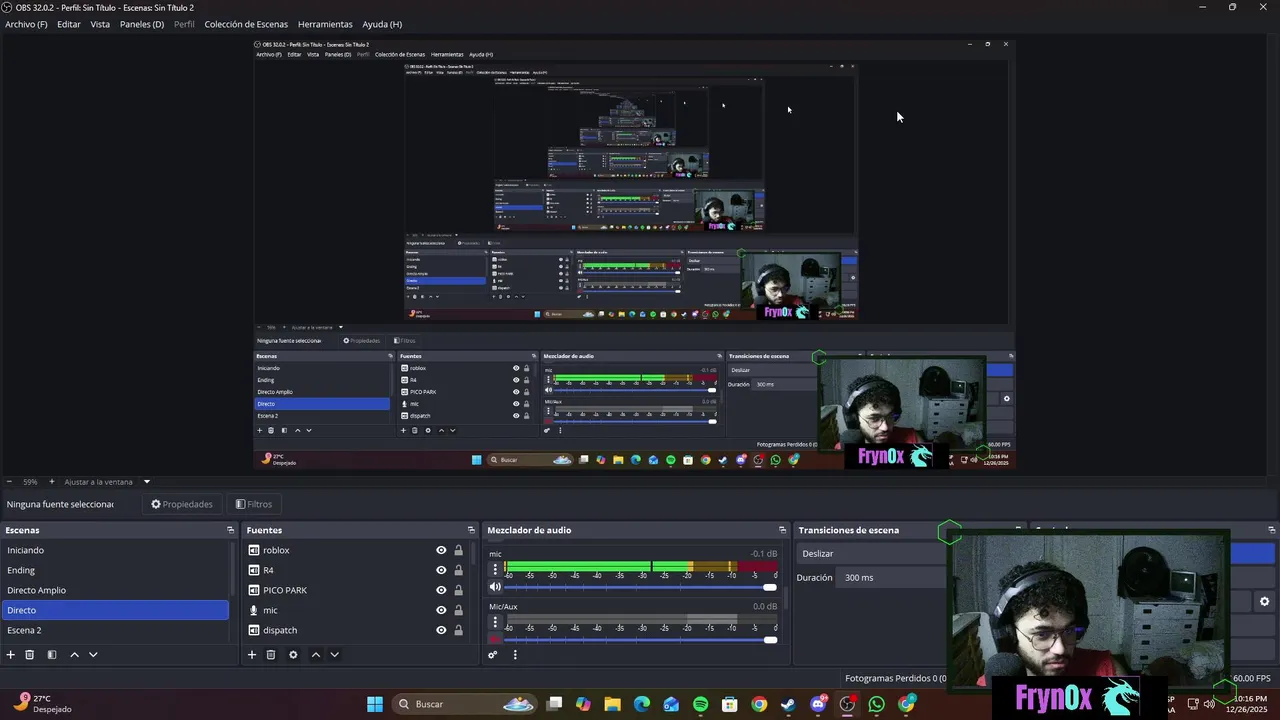Open the Paneles (D) menu
Screen dimensions: 1280x720
[x=142, y=24]
